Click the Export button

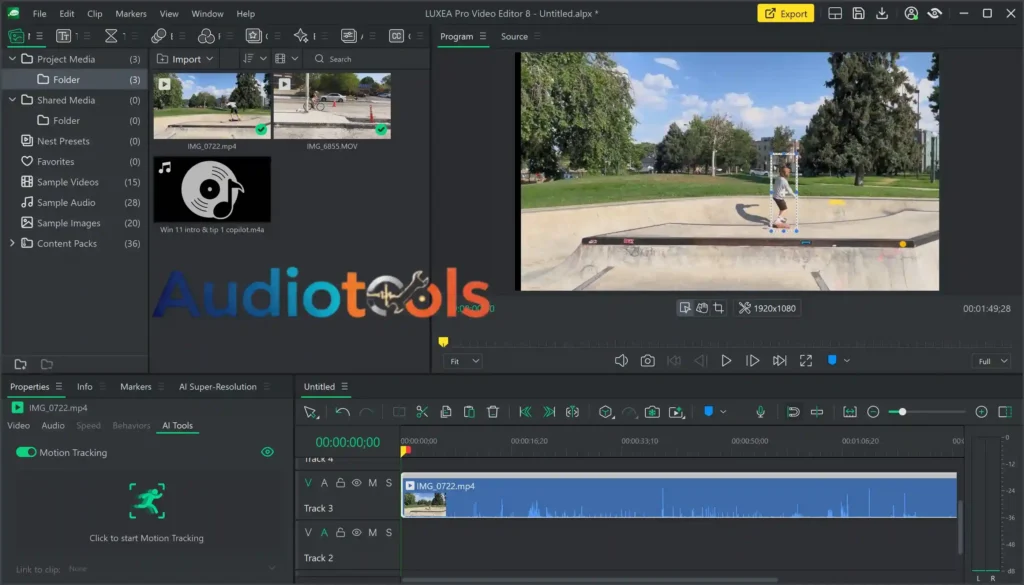tap(786, 13)
